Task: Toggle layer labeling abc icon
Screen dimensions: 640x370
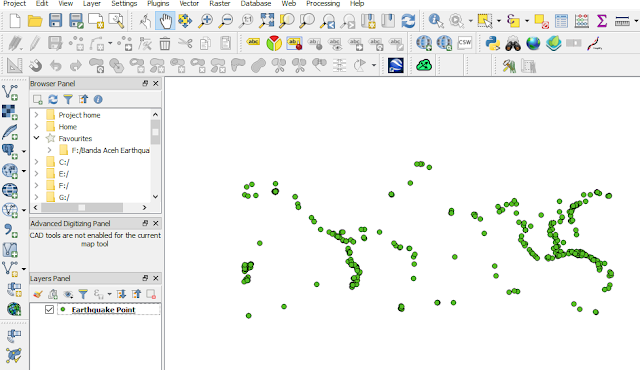Action: pos(253,42)
